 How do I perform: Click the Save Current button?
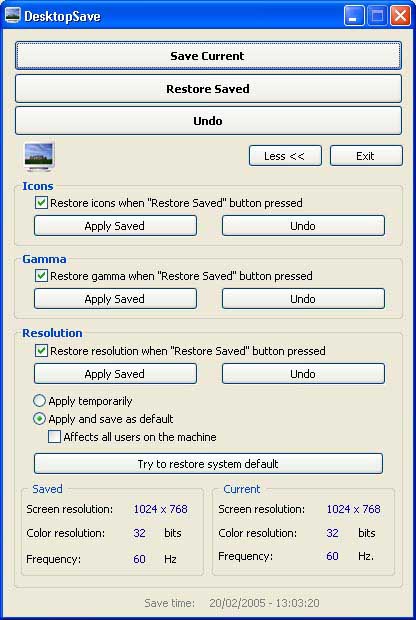click(x=208, y=56)
